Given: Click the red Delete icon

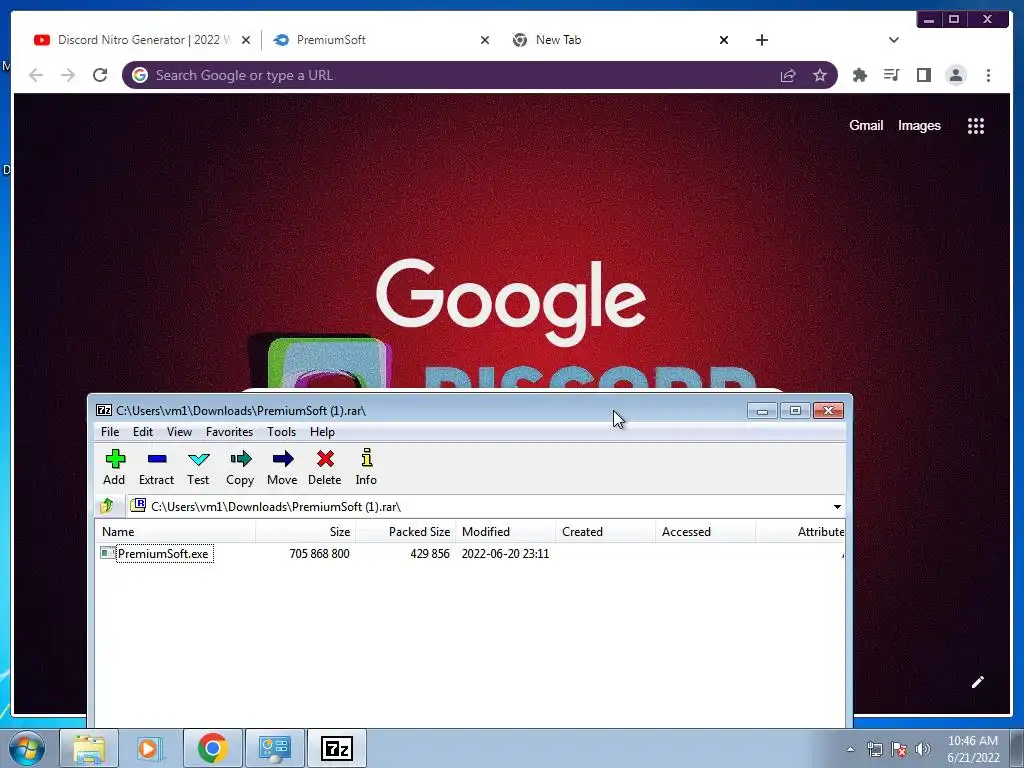Looking at the screenshot, I should point(325,467).
